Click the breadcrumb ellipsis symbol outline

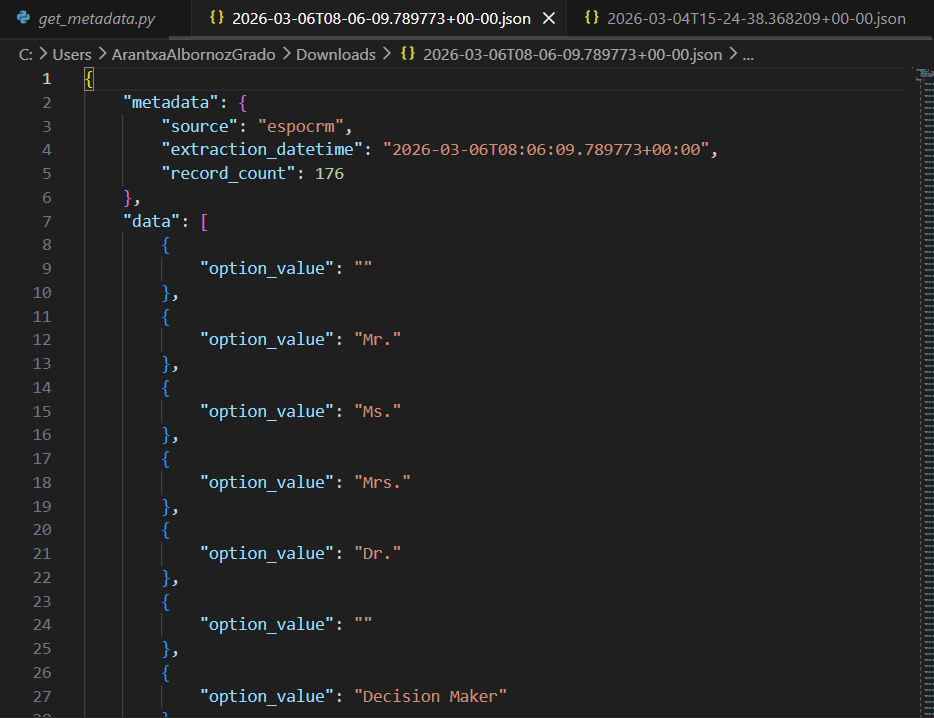pyautogui.click(x=749, y=54)
